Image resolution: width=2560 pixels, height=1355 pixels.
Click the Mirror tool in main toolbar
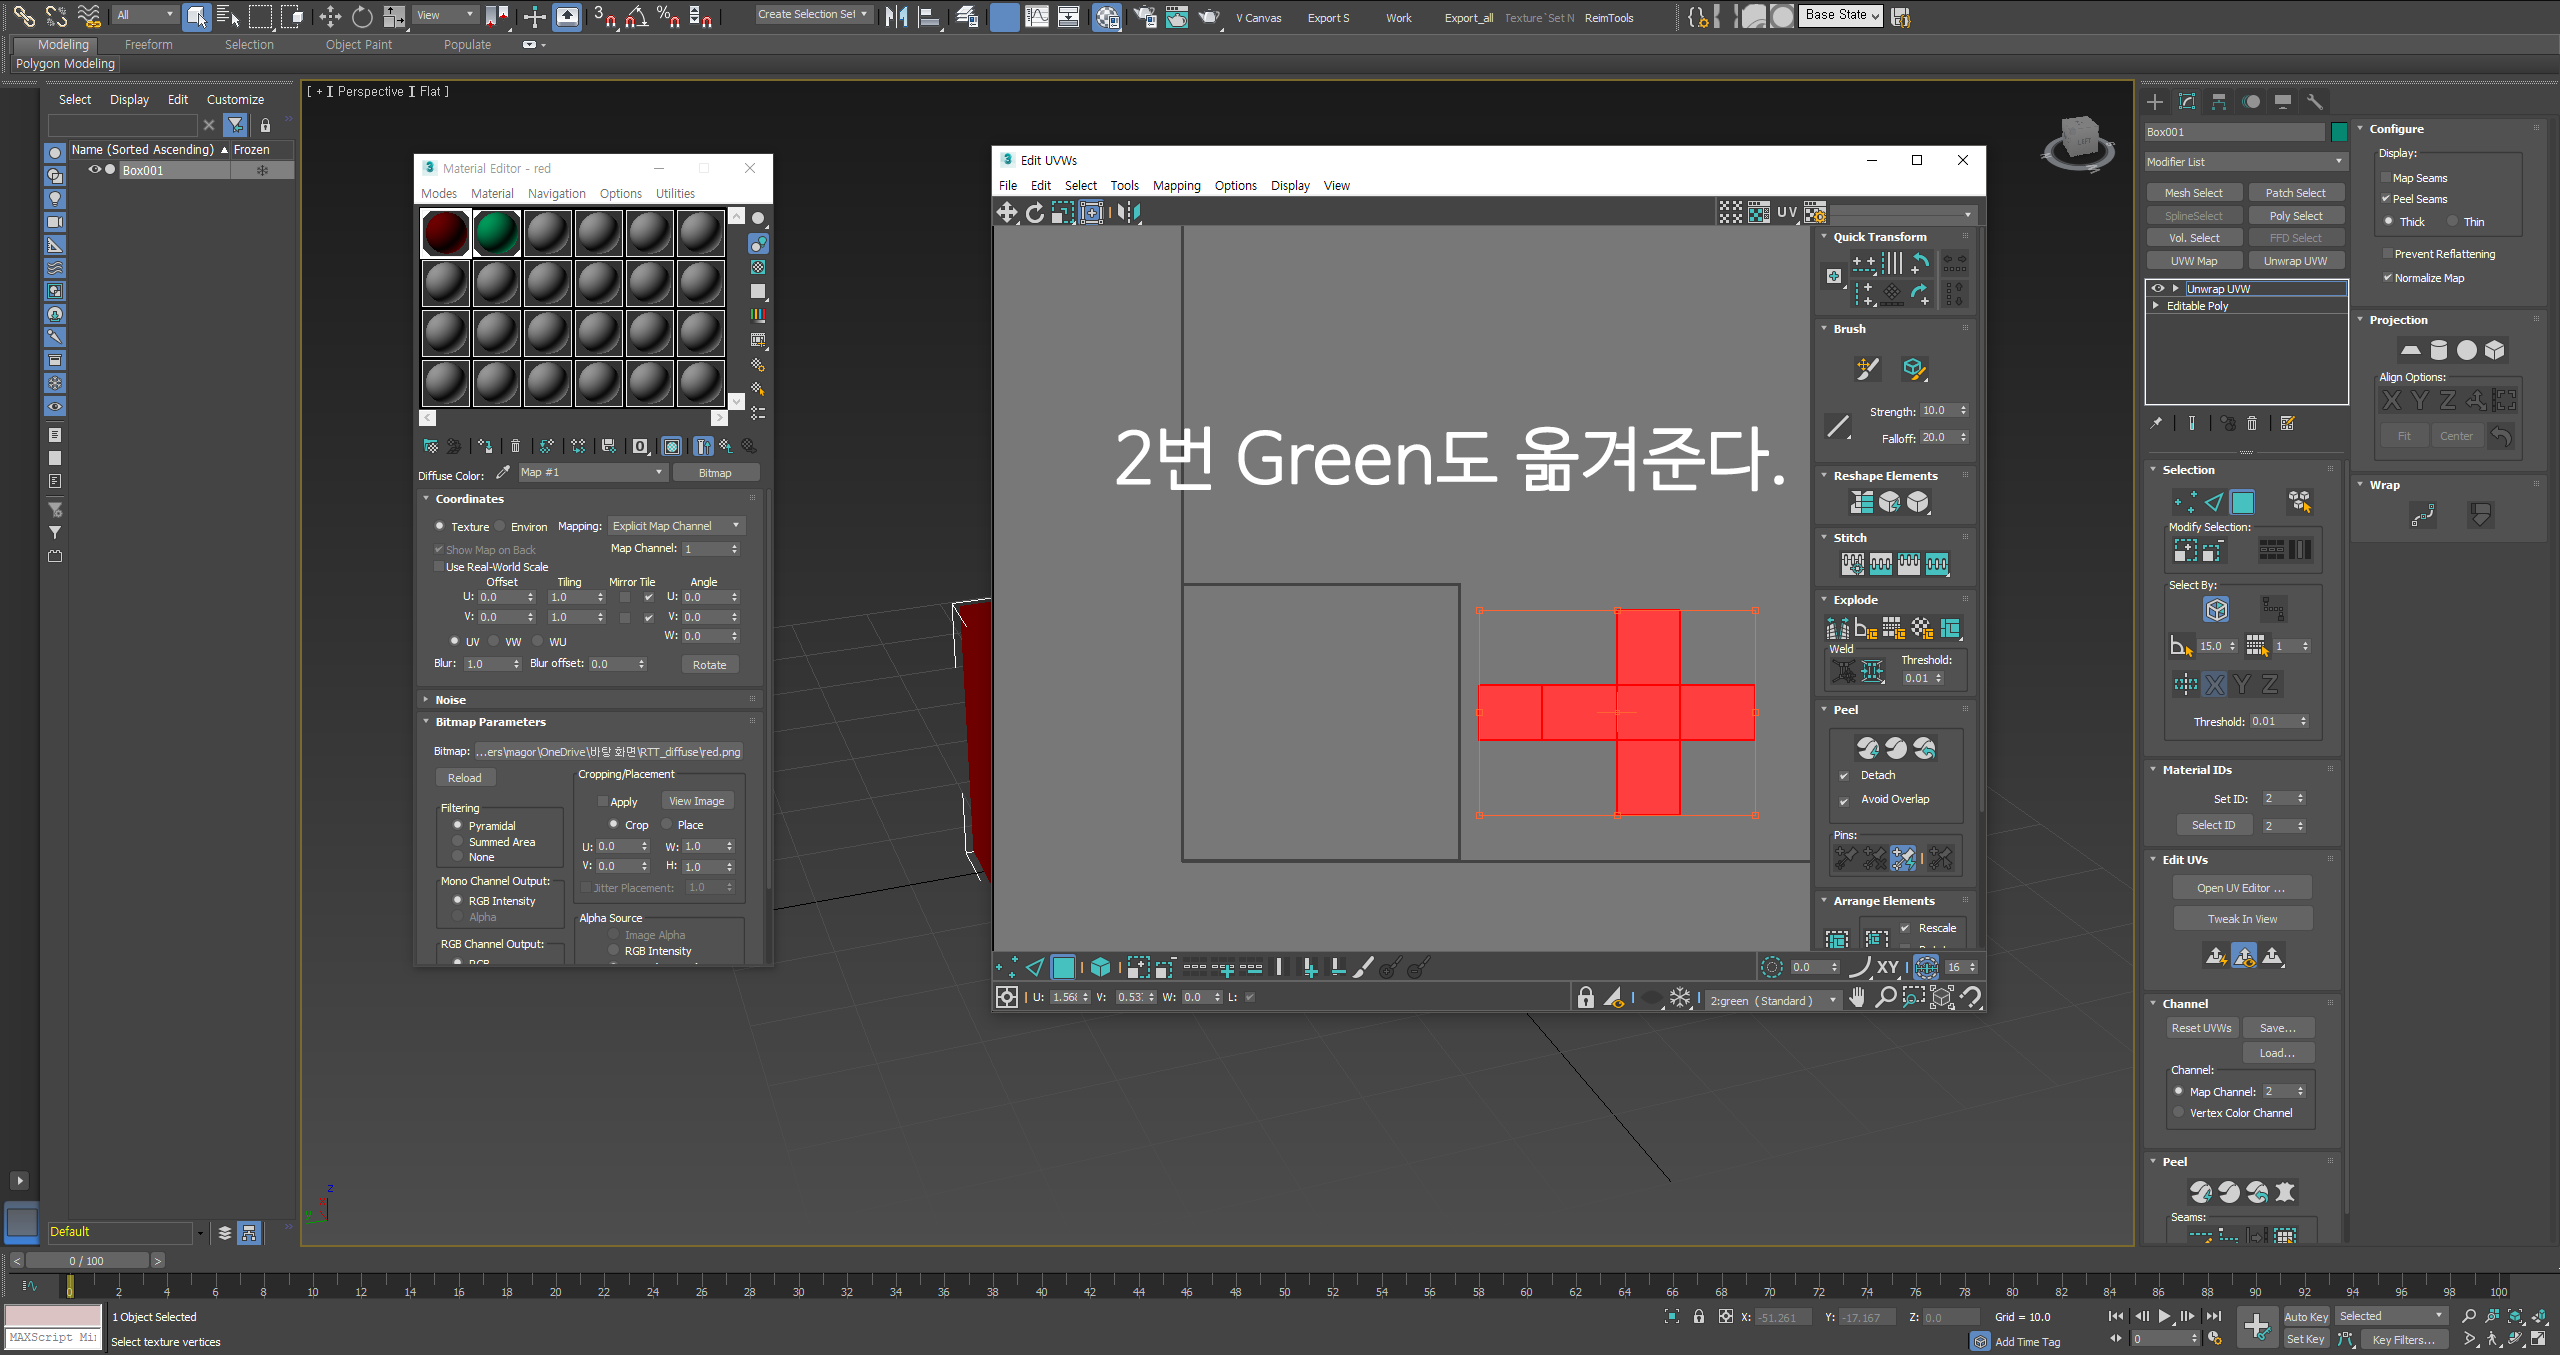tap(896, 16)
